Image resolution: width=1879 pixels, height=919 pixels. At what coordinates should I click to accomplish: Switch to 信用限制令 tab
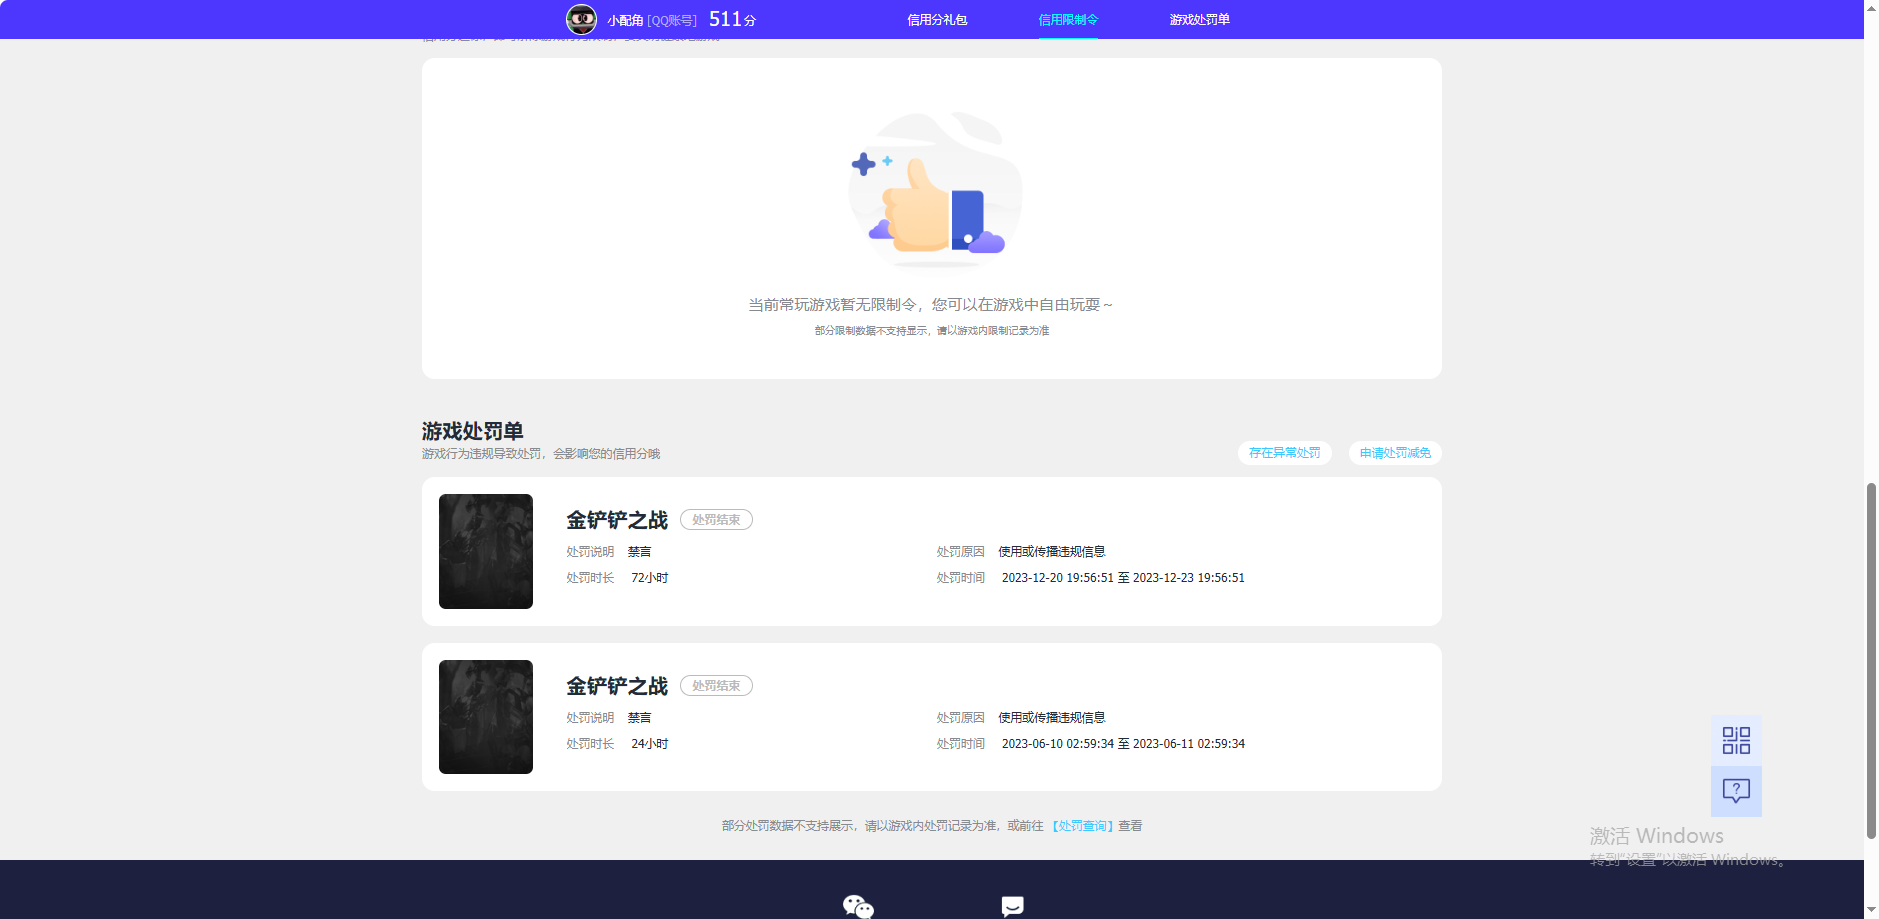[x=1068, y=20]
